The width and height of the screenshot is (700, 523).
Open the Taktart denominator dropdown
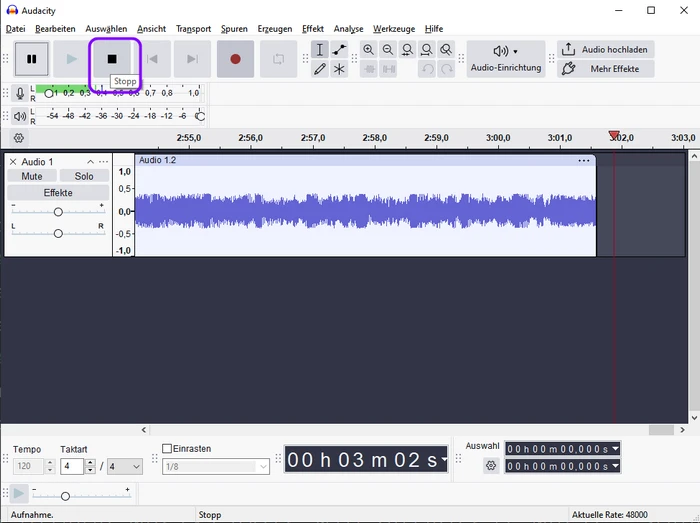[x=125, y=466]
